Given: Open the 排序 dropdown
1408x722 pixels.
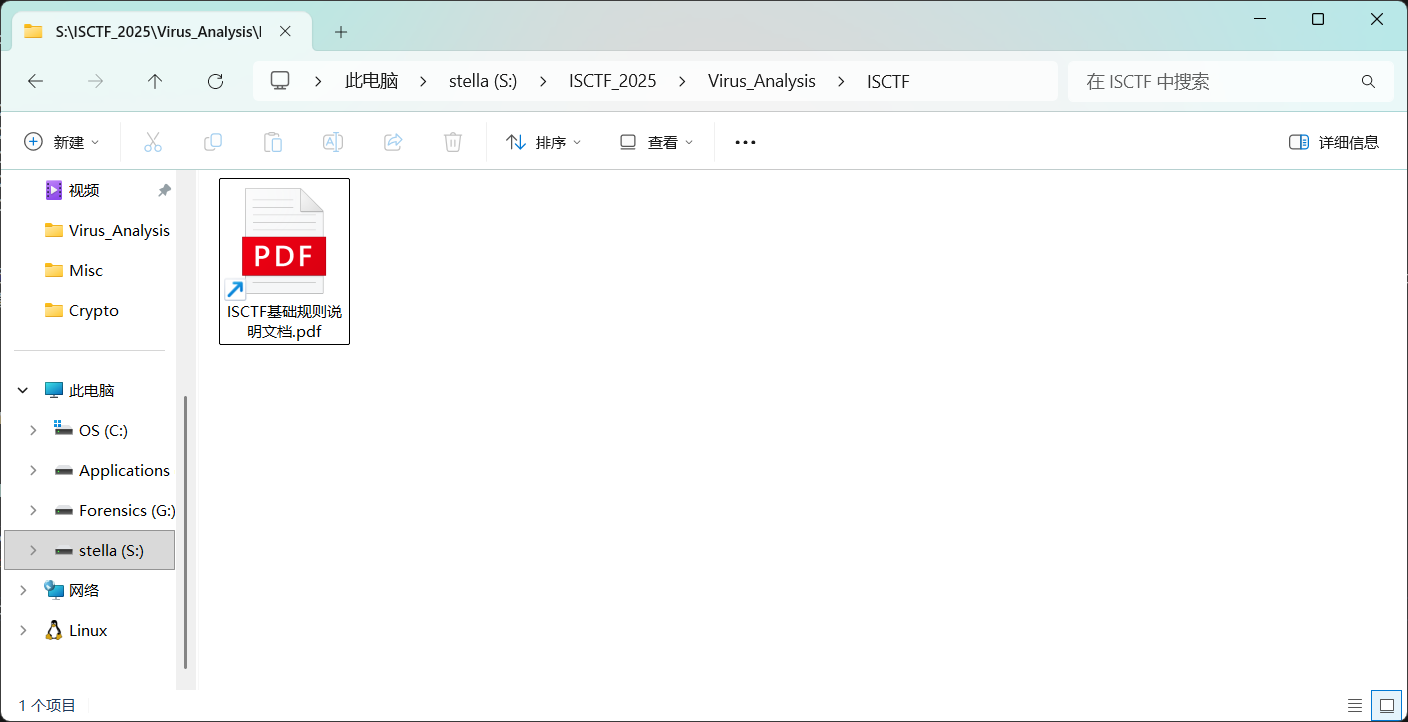Looking at the screenshot, I should (543, 141).
